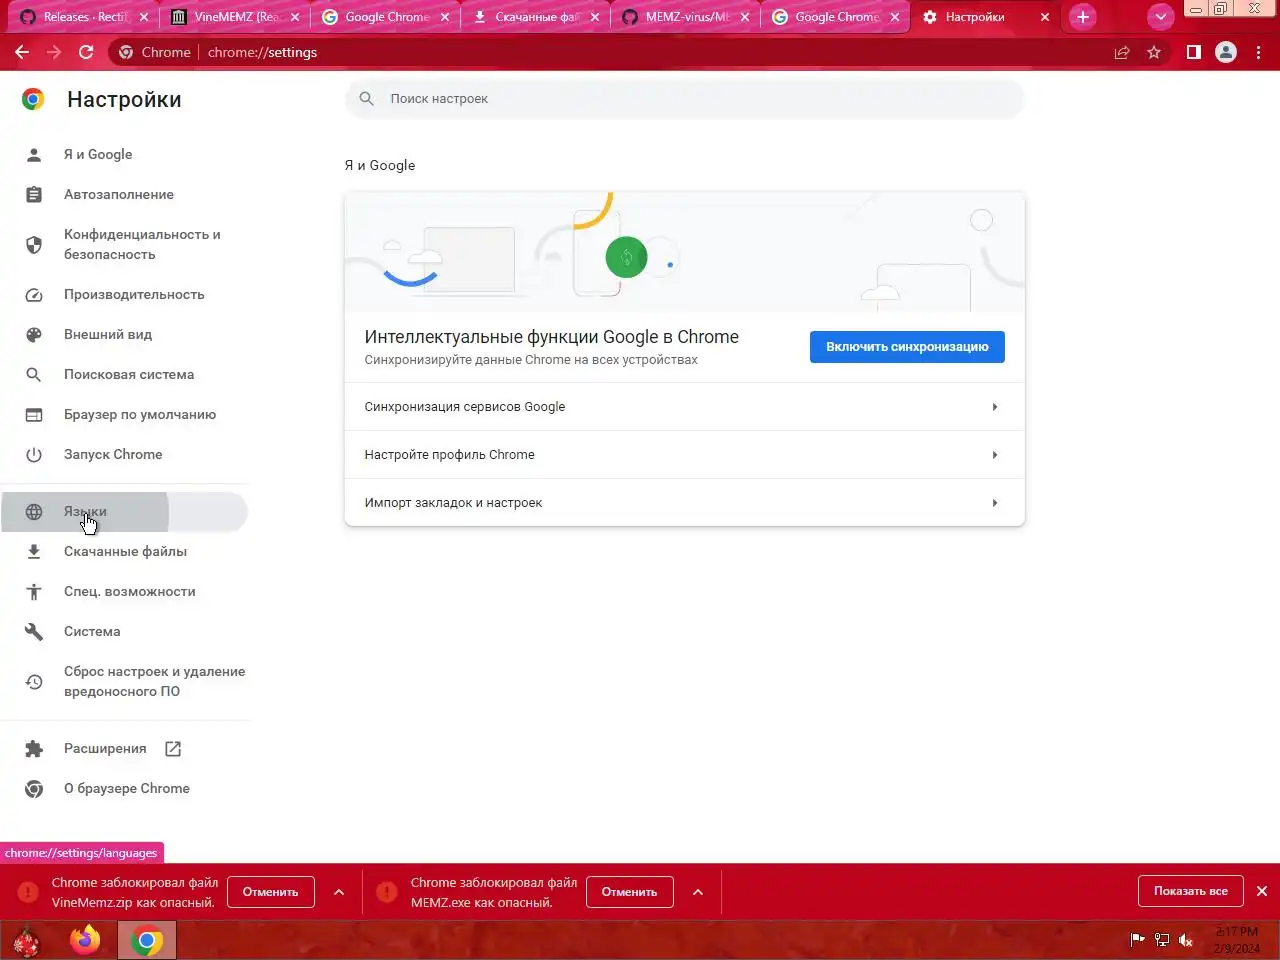The height and width of the screenshot is (960, 1280).
Task: Open Я и Google person icon
Action: point(34,155)
